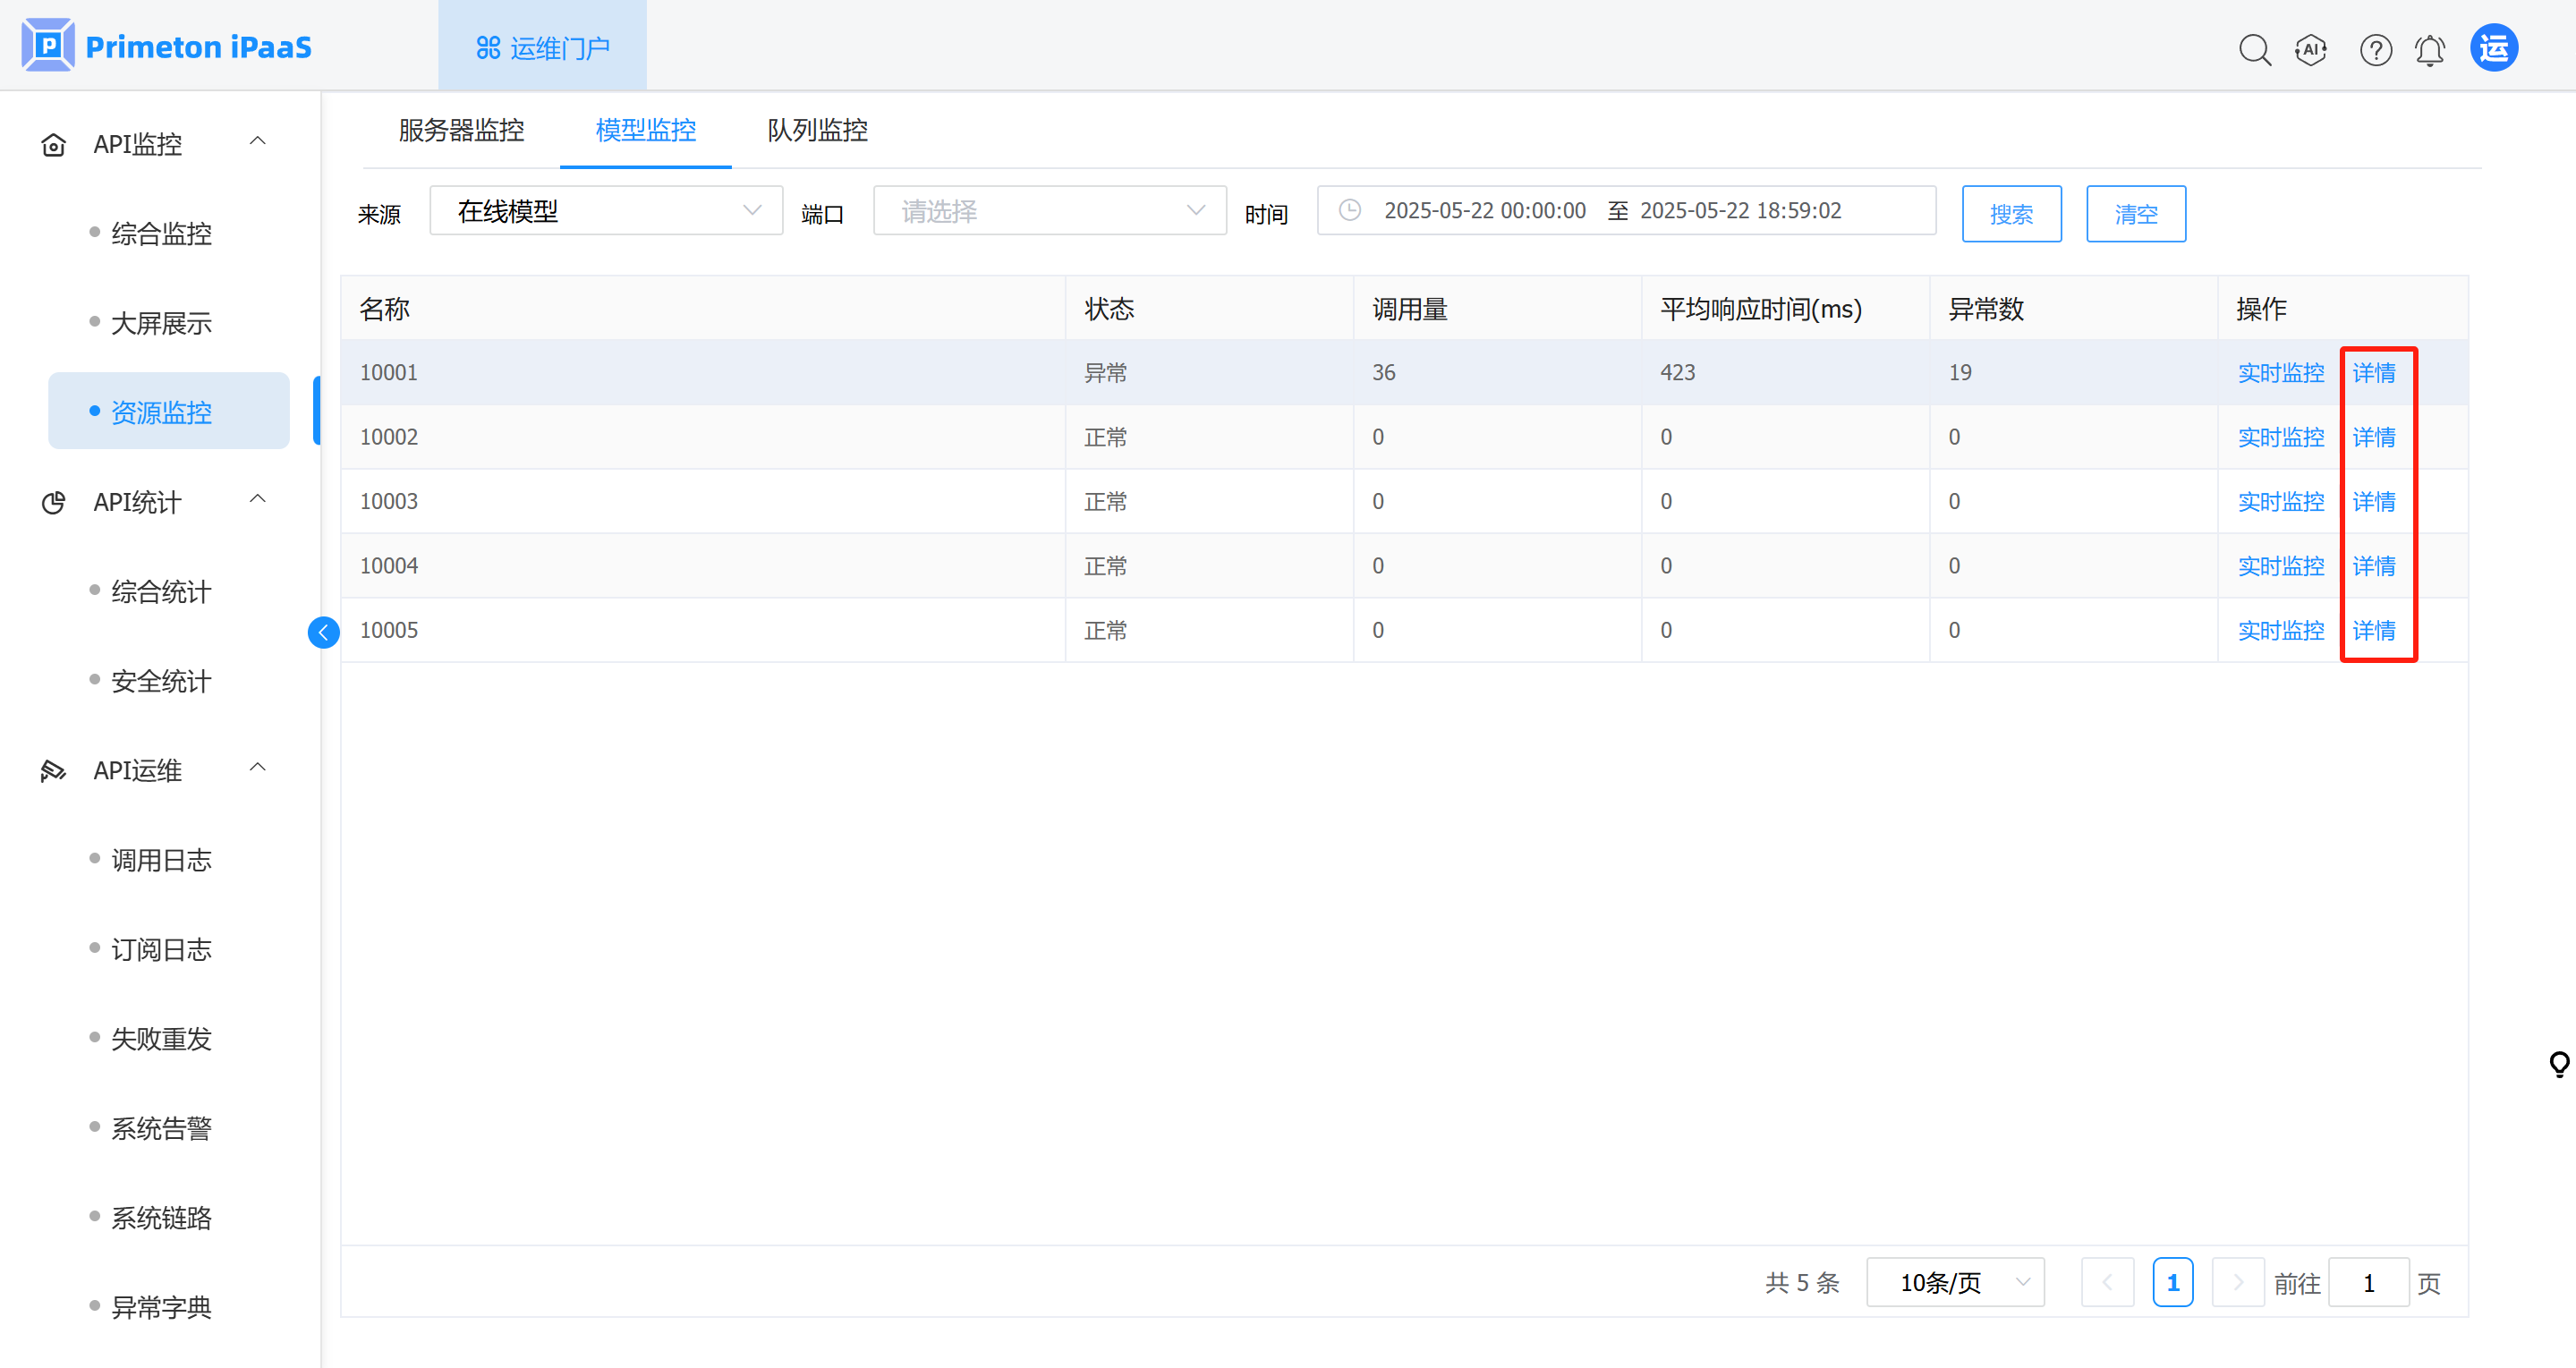This screenshot has height=1368, width=2576.
Task: Open 实时监控 for model 10001
Action: coord(2280,373)
